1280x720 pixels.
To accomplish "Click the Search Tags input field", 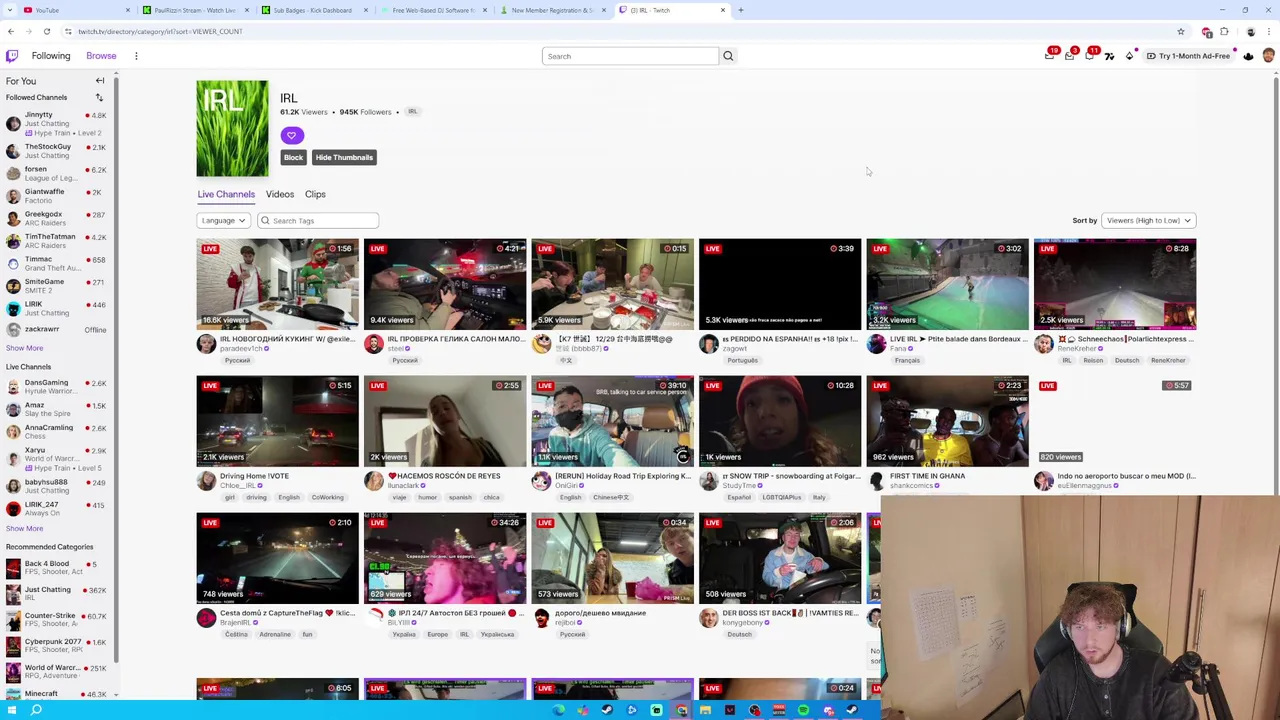I will click(318, 220).
